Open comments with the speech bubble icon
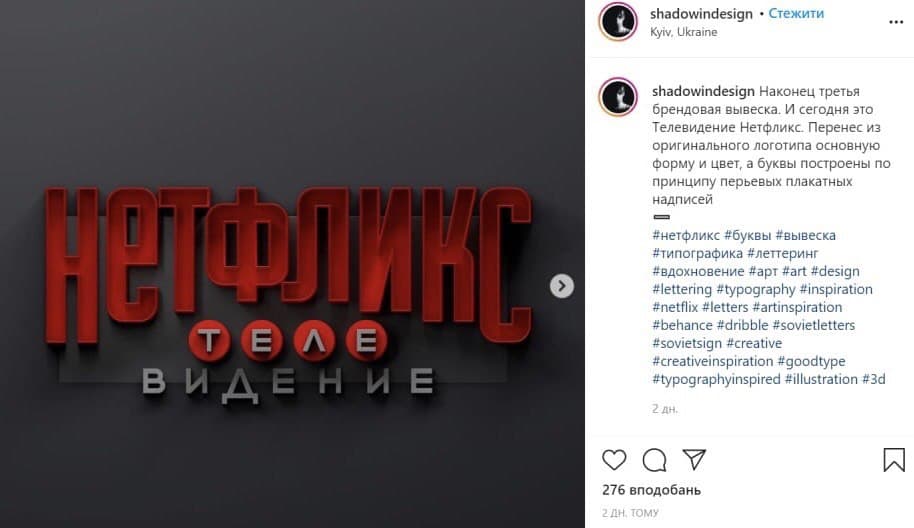Viewport: 914px width, 528px height. 654,460
